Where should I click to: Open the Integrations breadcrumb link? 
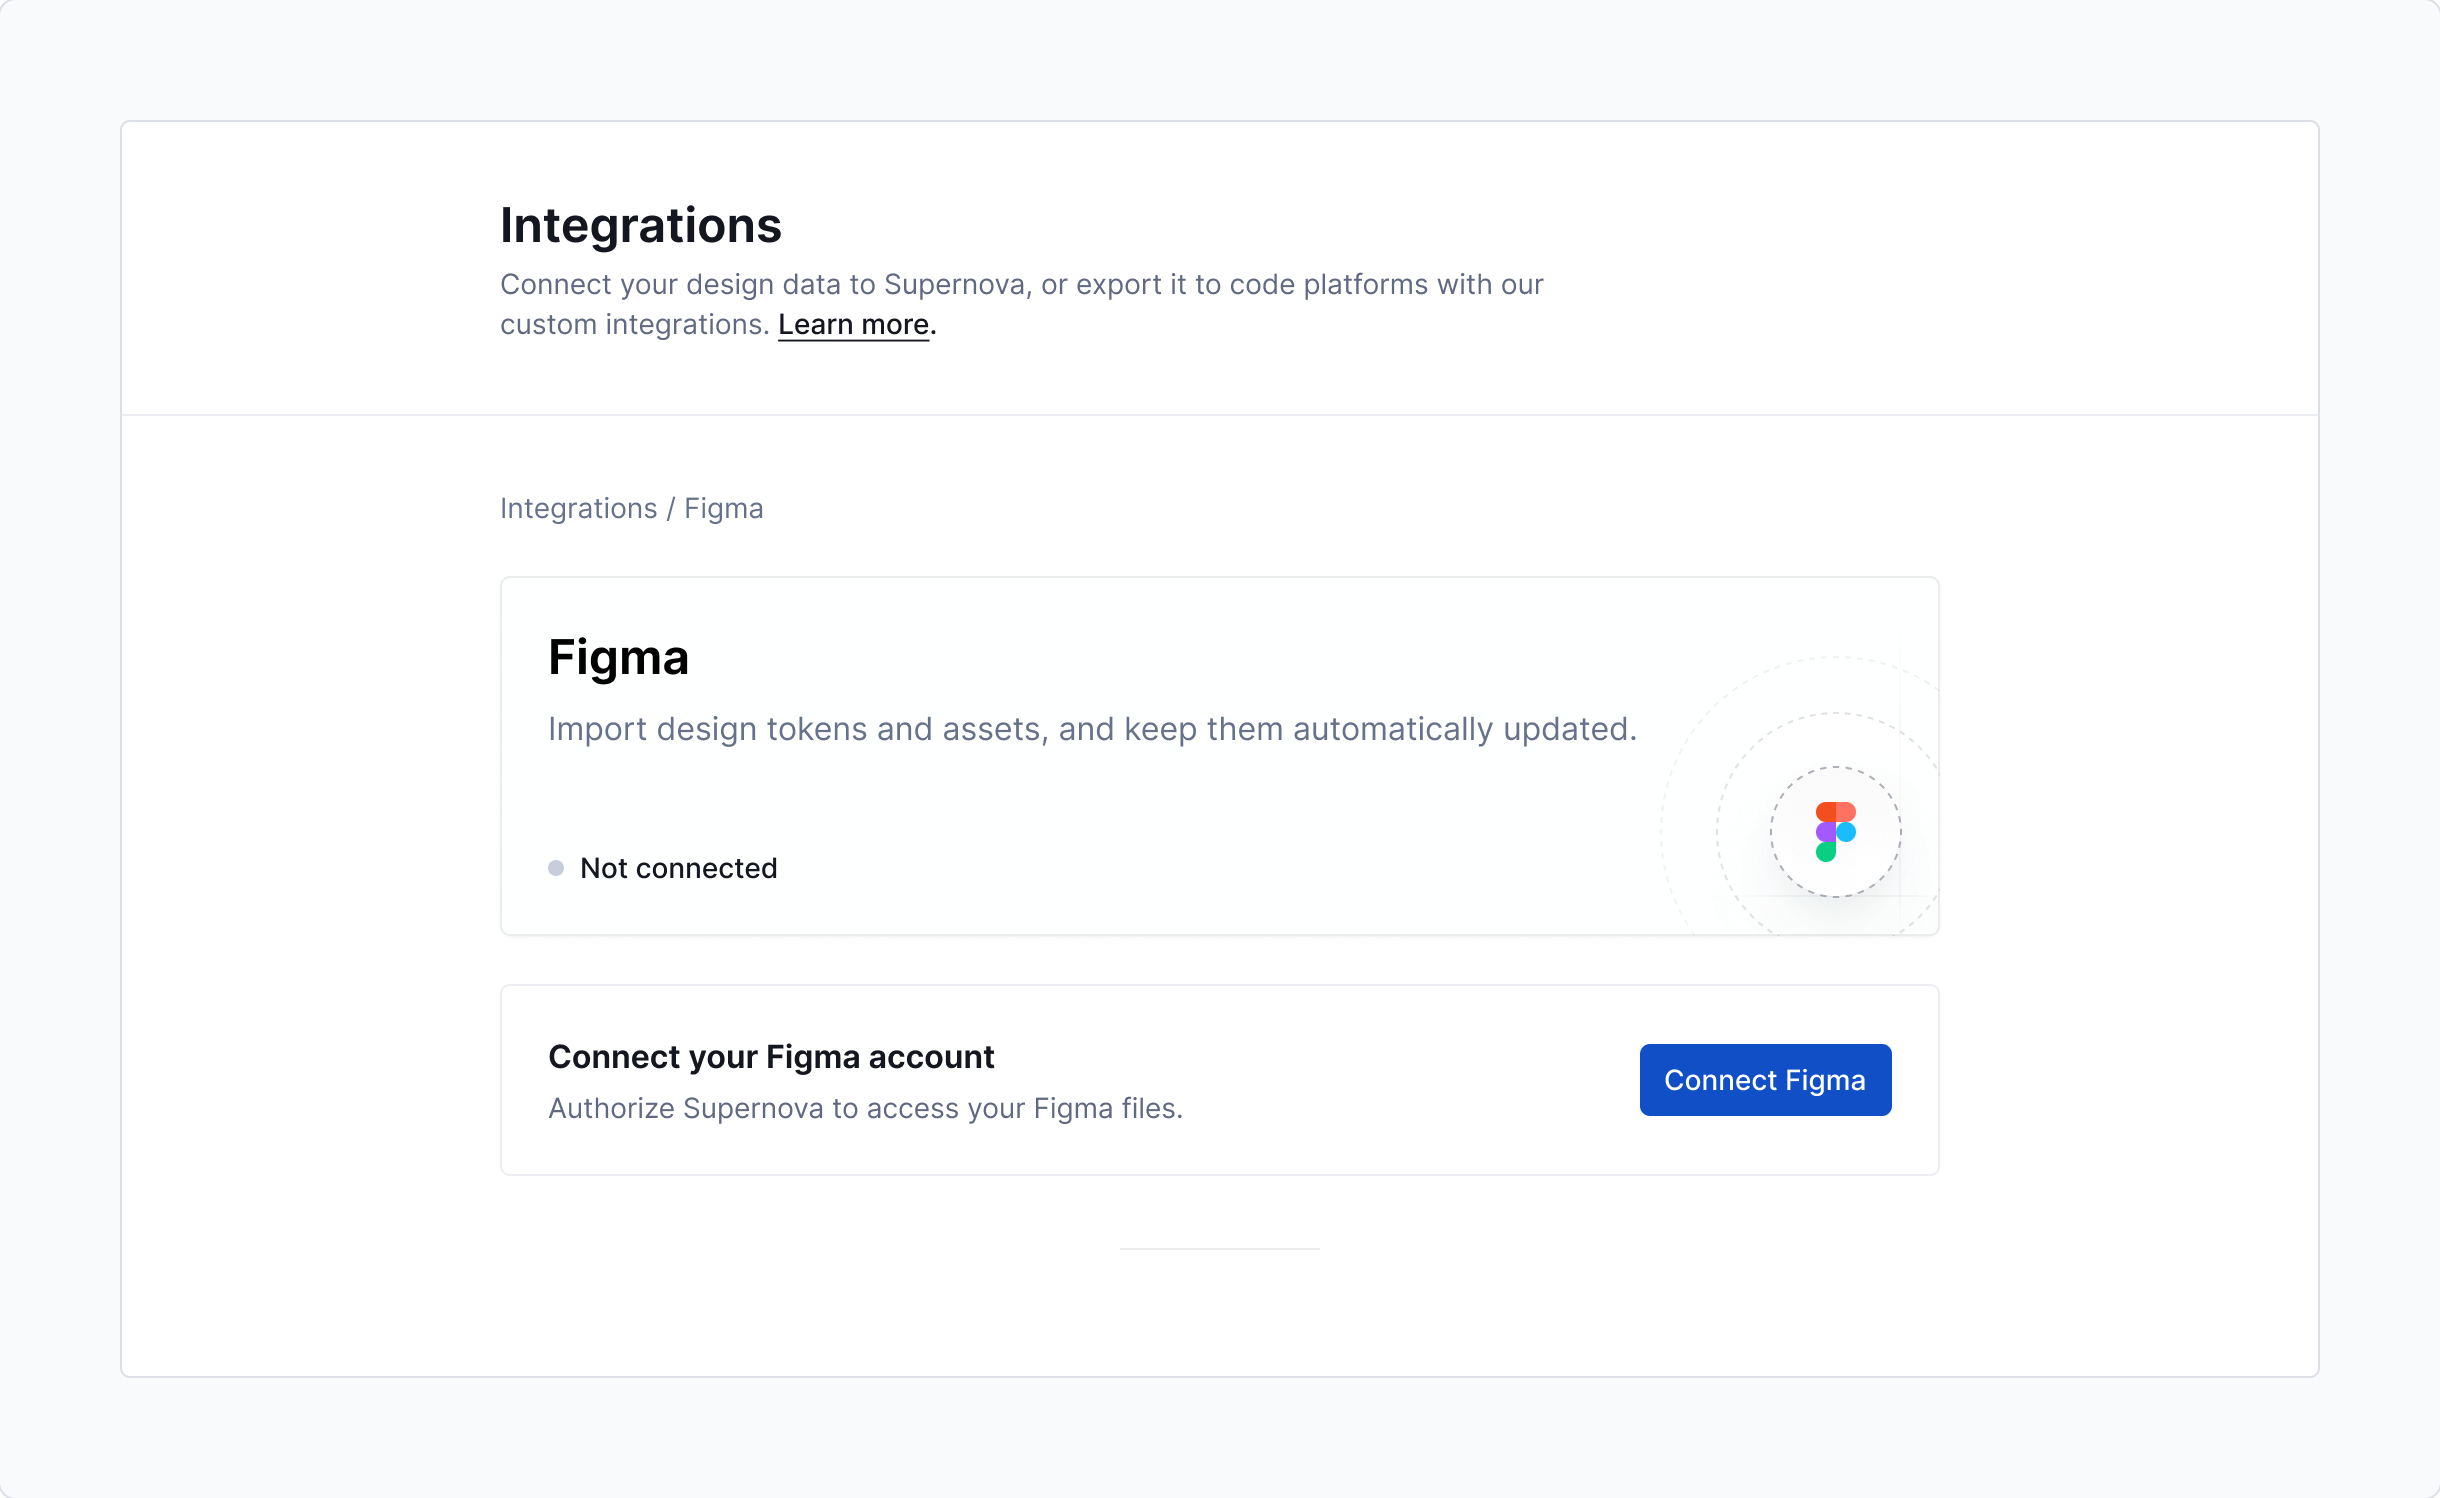tap(580, 508)
